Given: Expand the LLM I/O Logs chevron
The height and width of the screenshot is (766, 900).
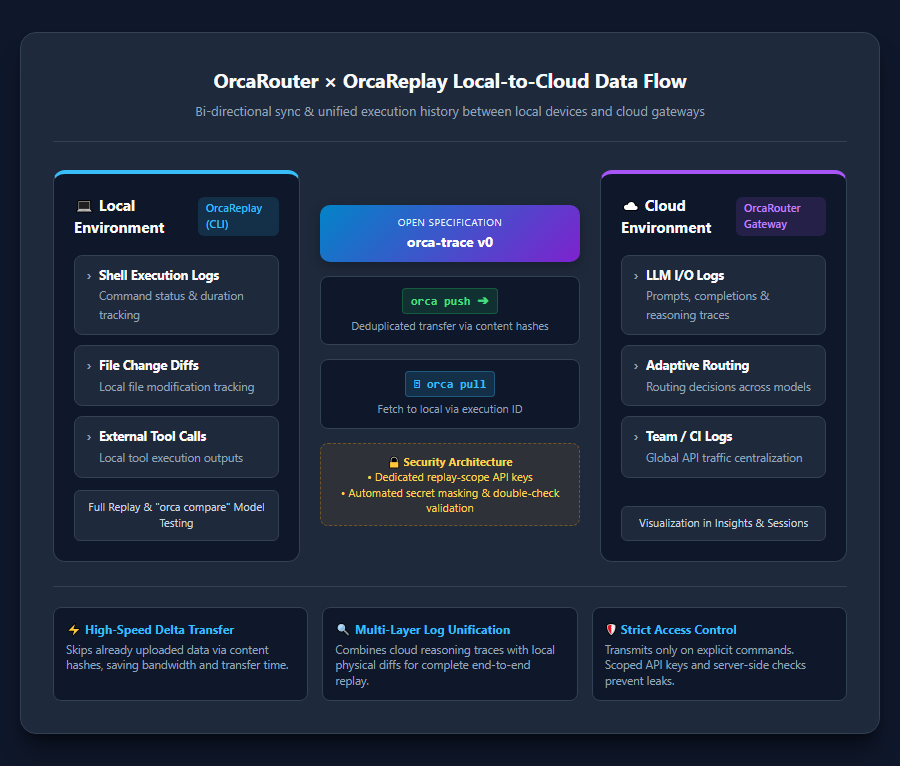Looking at the screenshot, I should click(636, 277).
